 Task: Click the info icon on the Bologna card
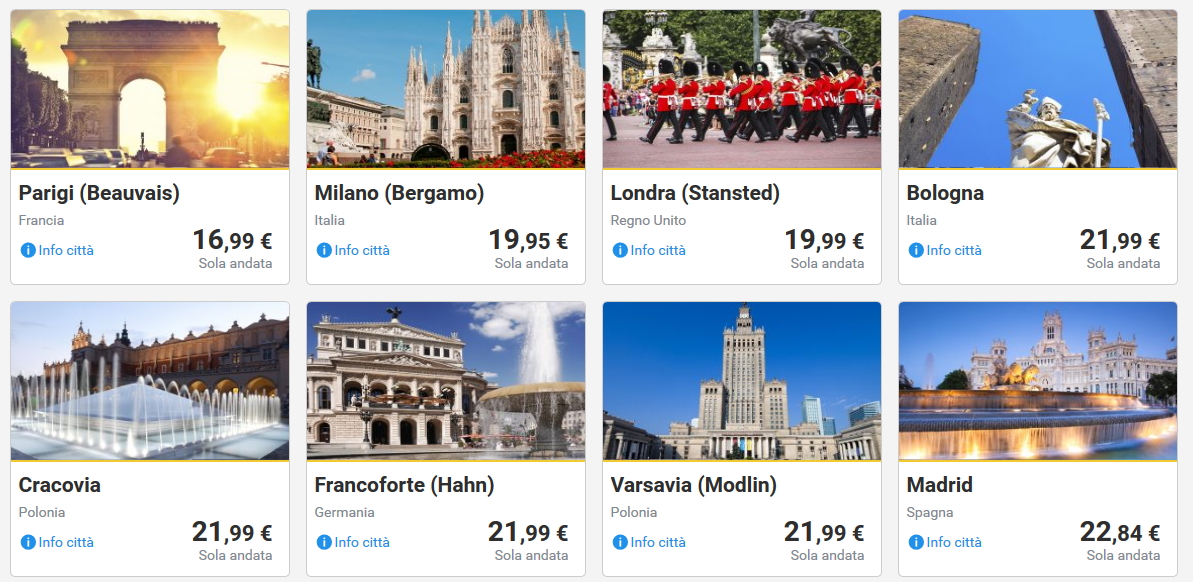click(916, 250)
